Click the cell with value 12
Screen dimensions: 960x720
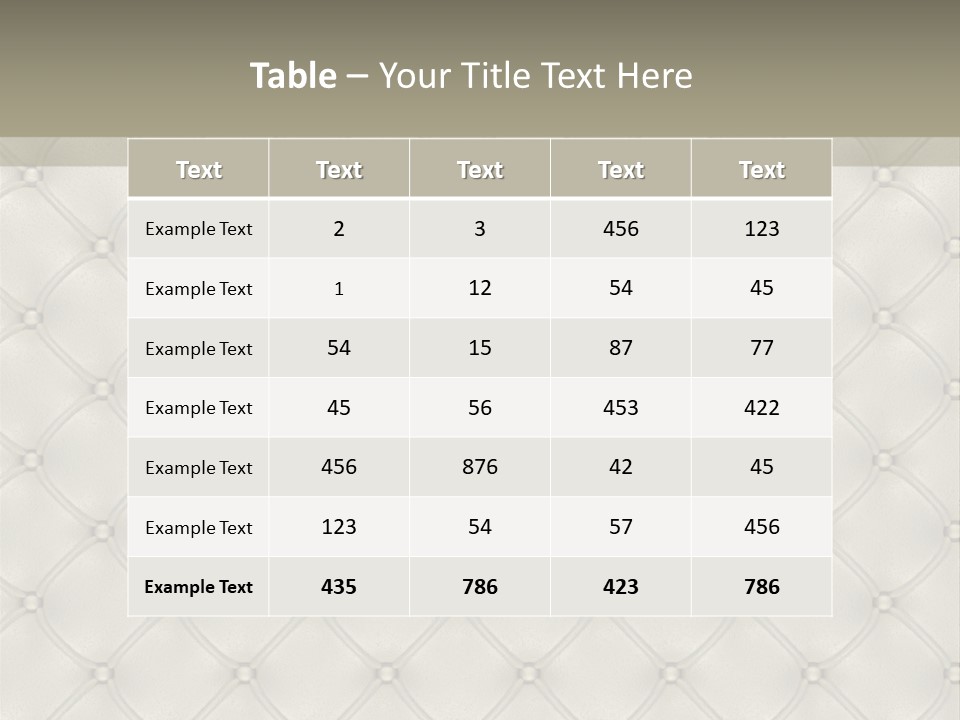(x=480, y=288)
